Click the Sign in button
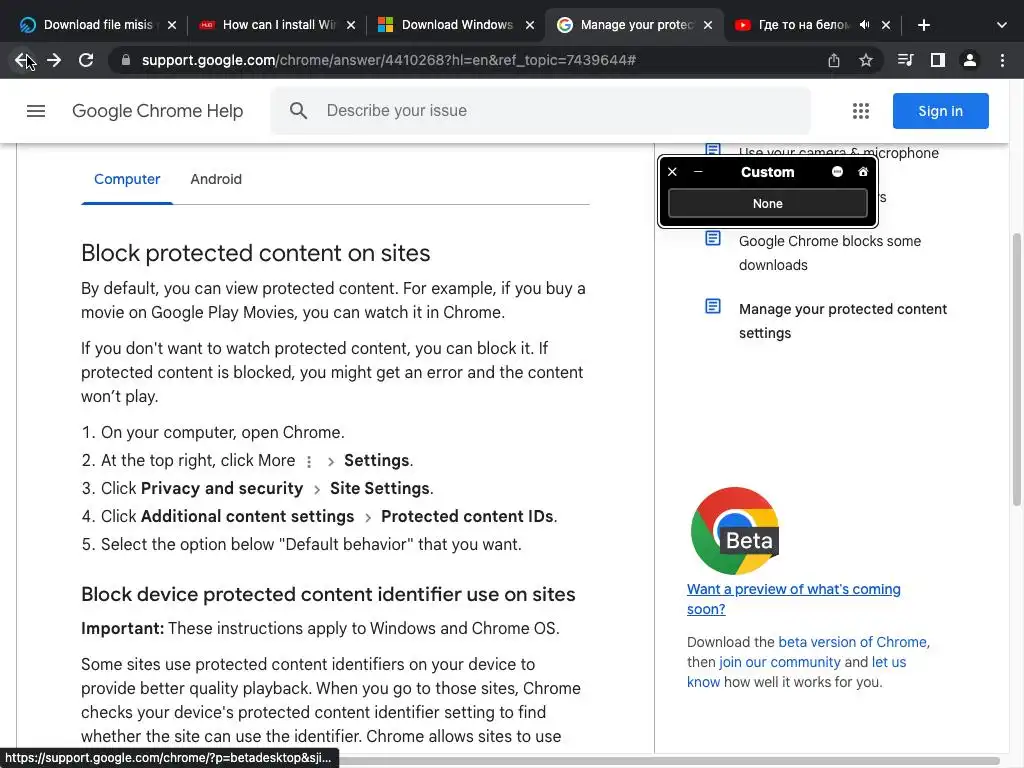Viewport: 1024px width, 768px height. pyautogui.click(x=940, y=111)
